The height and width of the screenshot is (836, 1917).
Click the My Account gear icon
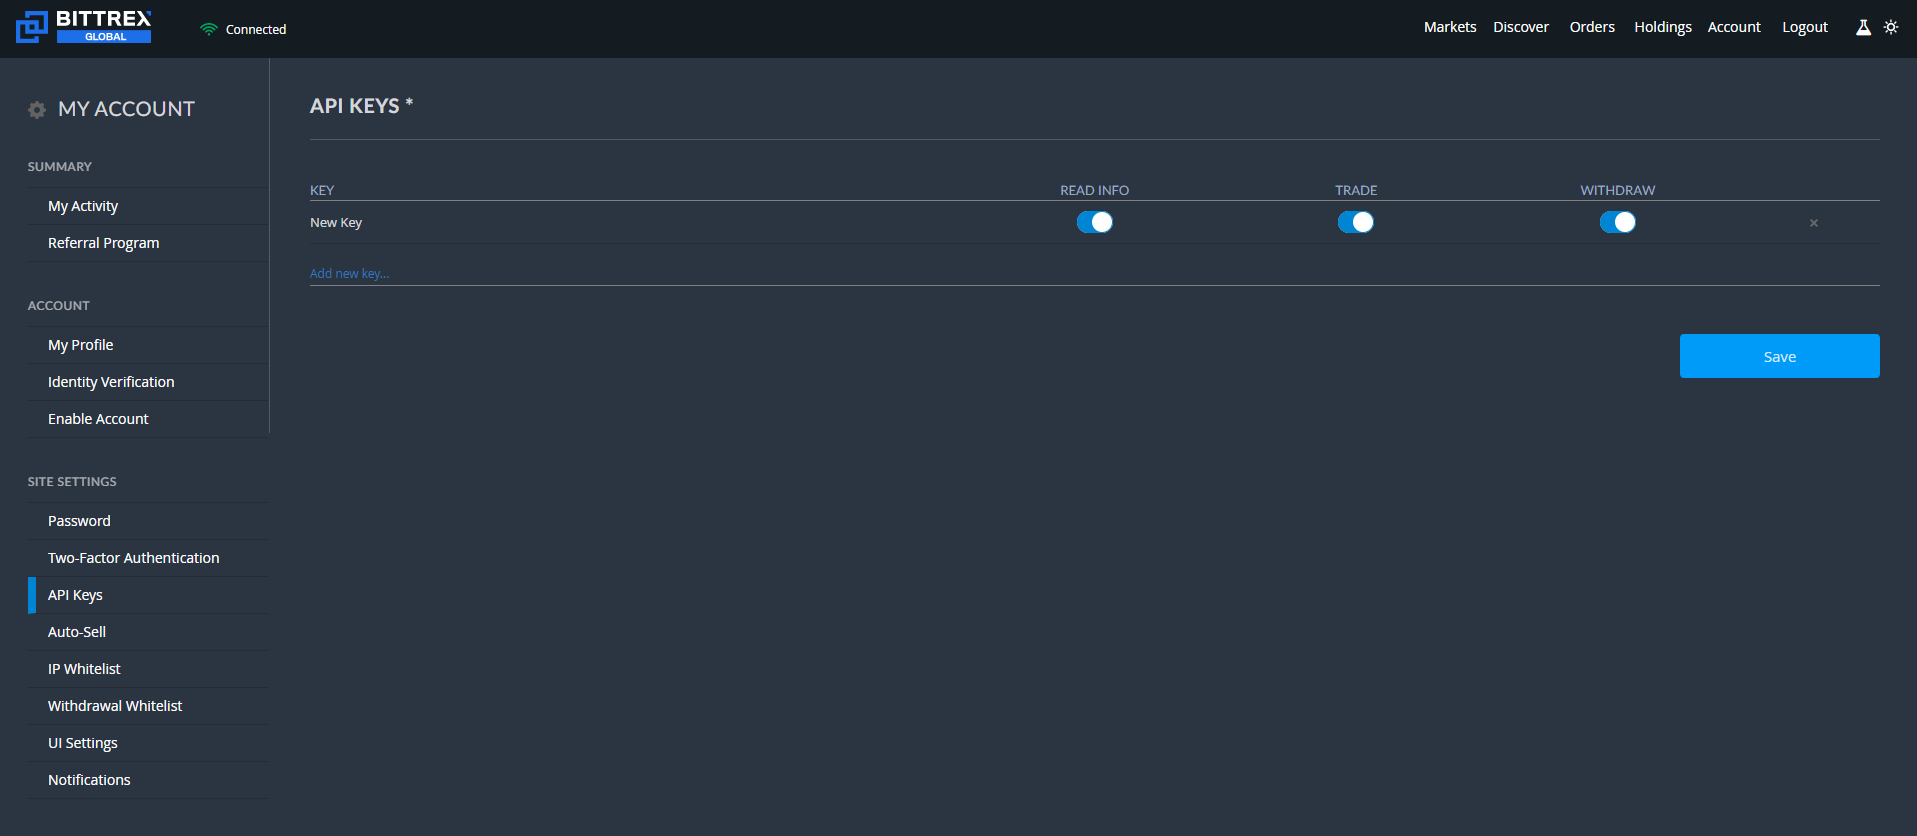tap(37, 110)
